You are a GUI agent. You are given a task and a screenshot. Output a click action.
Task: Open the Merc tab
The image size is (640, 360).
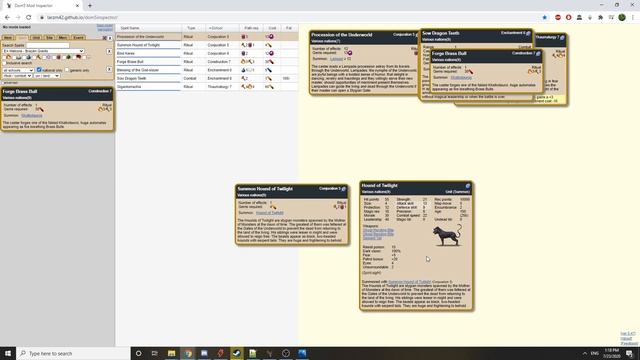coord(62,38)
